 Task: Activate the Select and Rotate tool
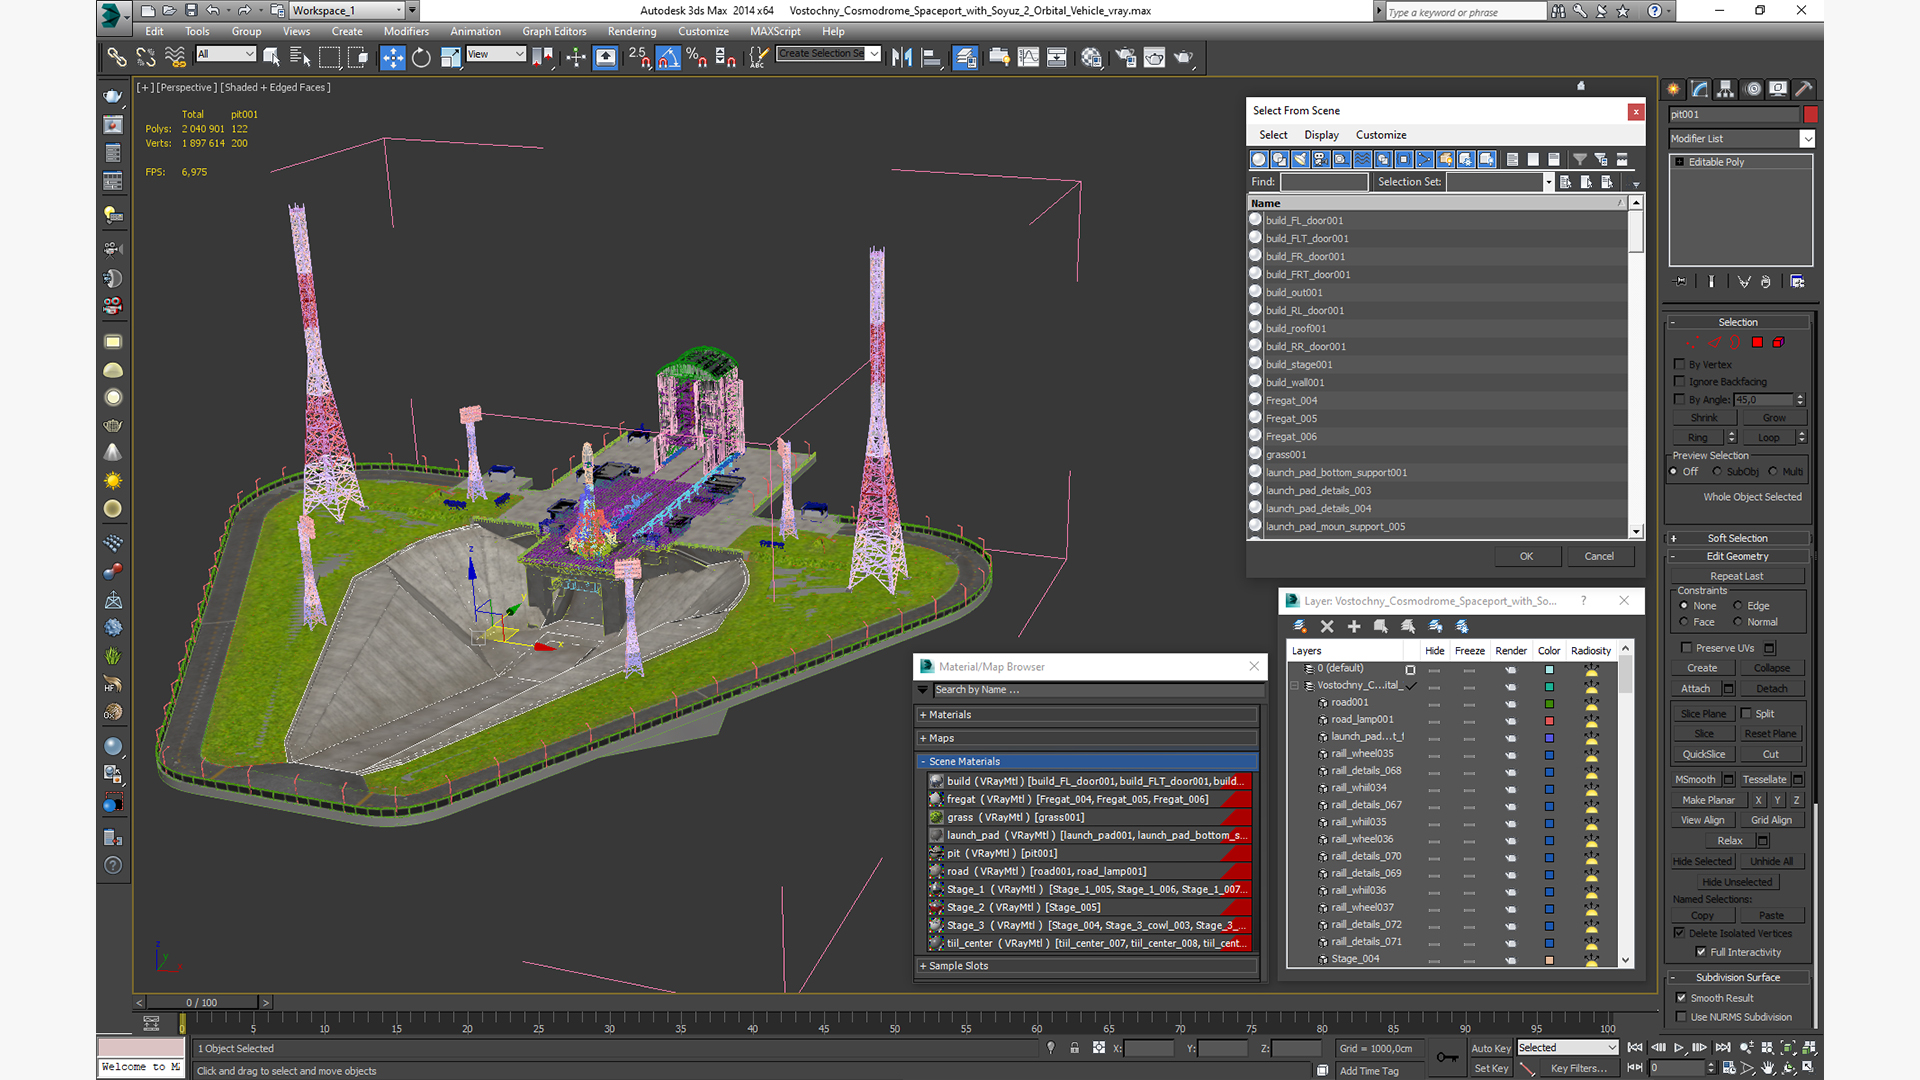click(421, 57)
